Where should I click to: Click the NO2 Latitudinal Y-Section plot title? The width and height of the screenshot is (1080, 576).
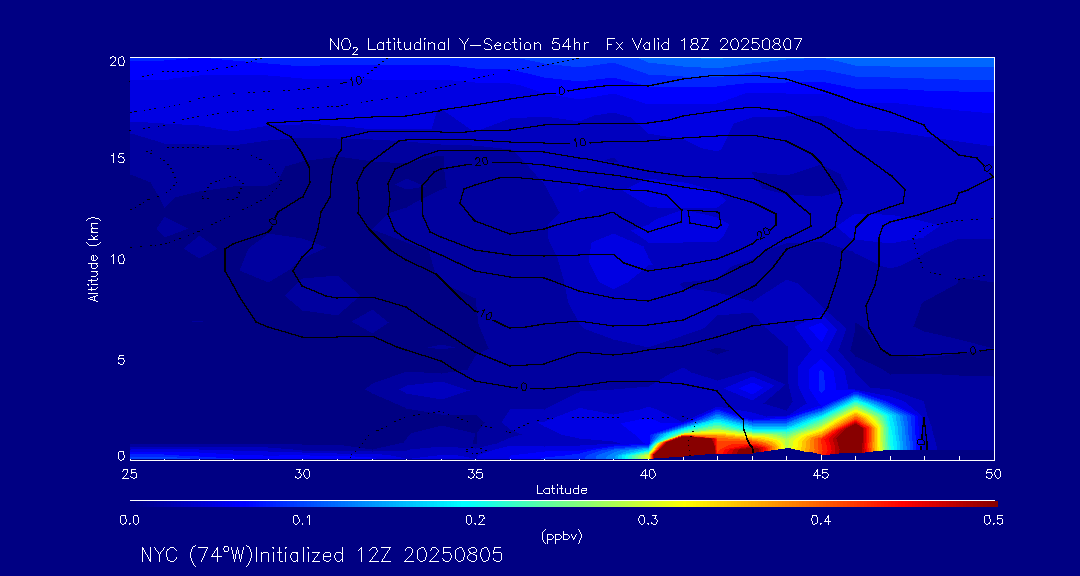coord(565,44)
